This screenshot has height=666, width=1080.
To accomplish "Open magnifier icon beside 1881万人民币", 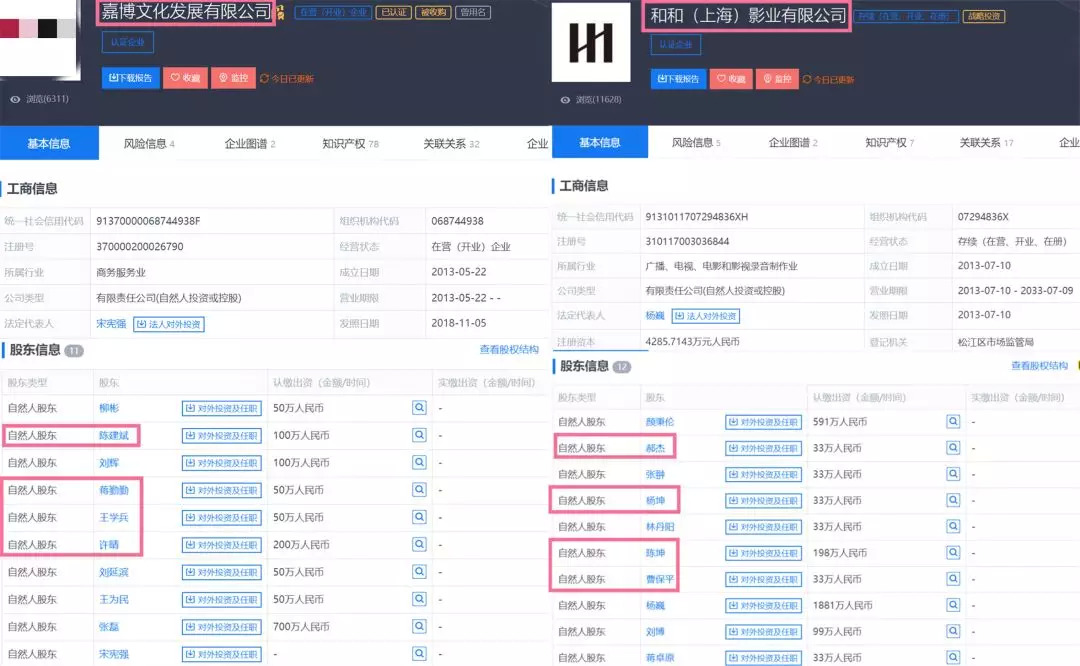I will click(x=953, y=605).
